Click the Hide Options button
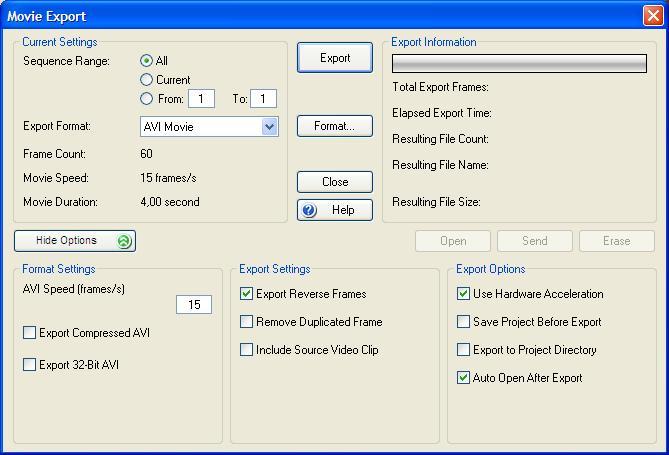 (x=75, y=241)
